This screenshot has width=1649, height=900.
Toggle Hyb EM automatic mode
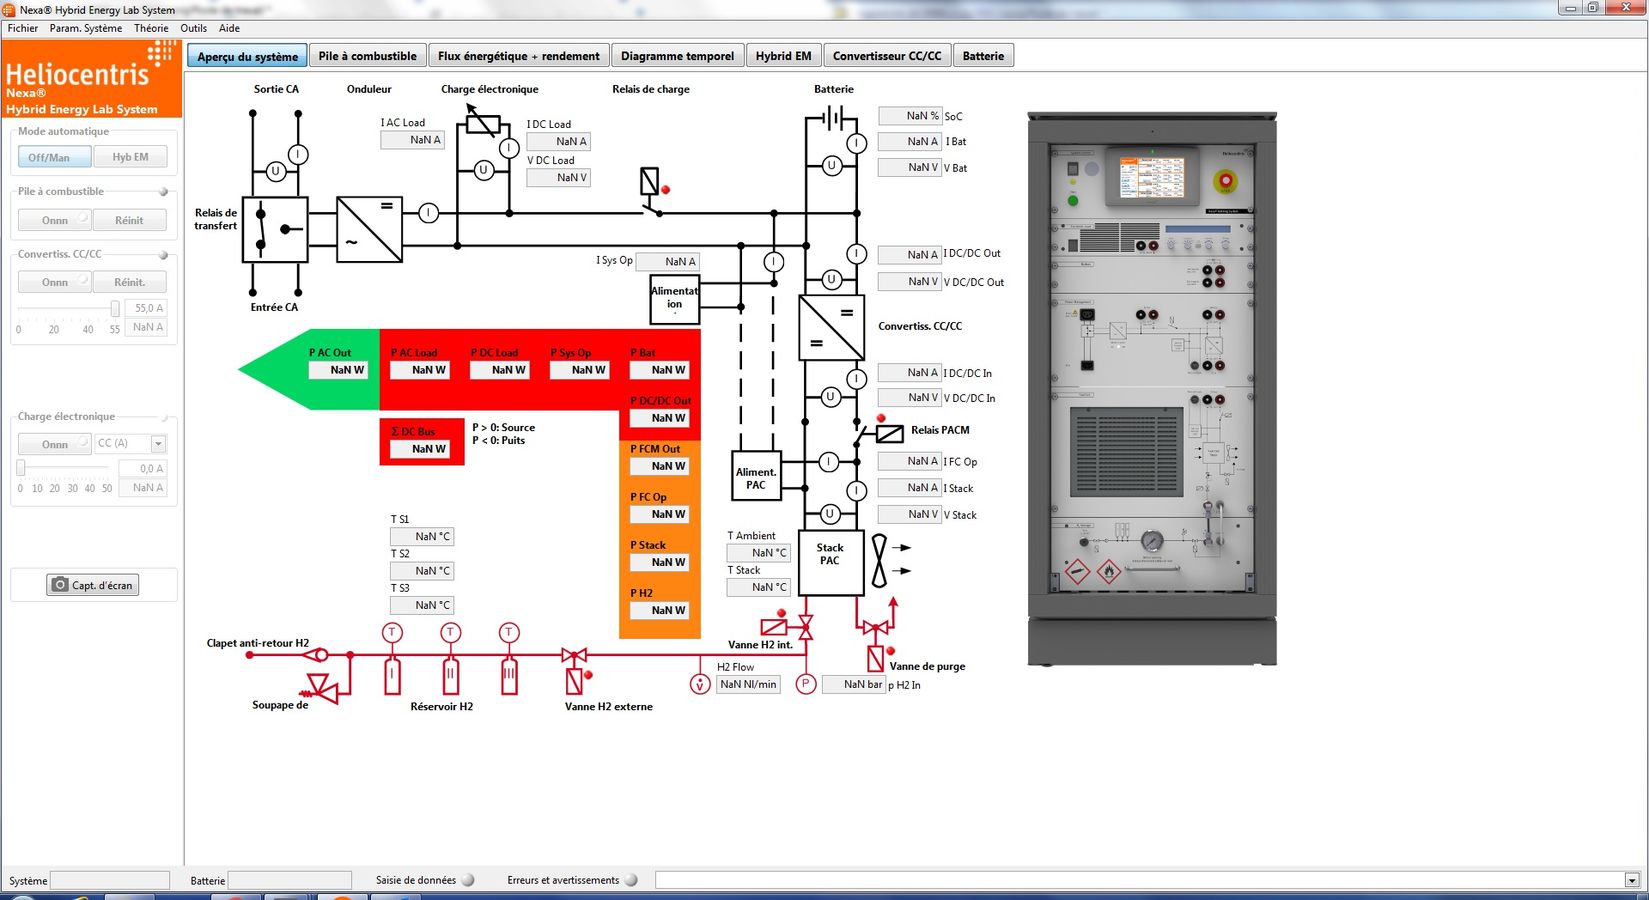click(130, 157)
